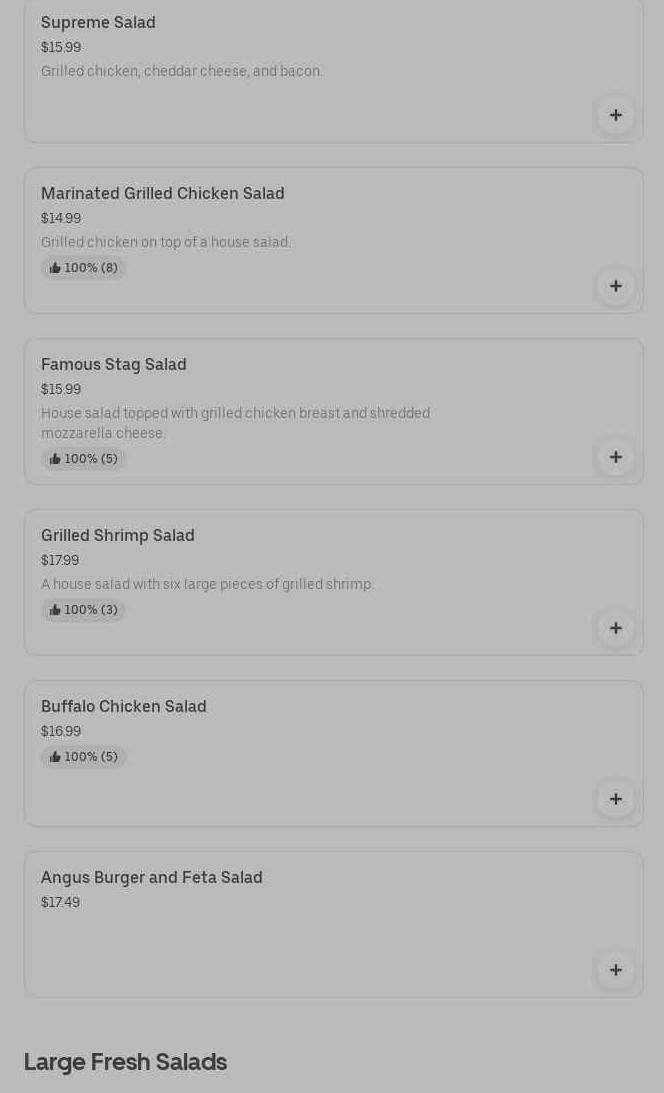
Task: Click plus button for Famous Stag Salad
Action: tap(615, 457)
